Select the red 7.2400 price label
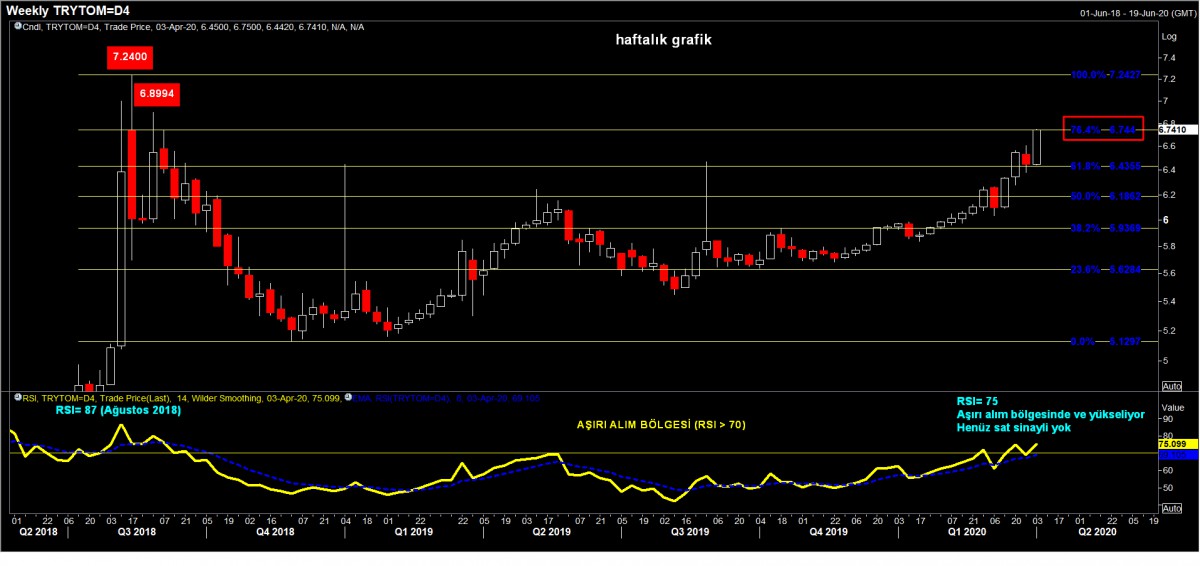 [x=129, y=58]
